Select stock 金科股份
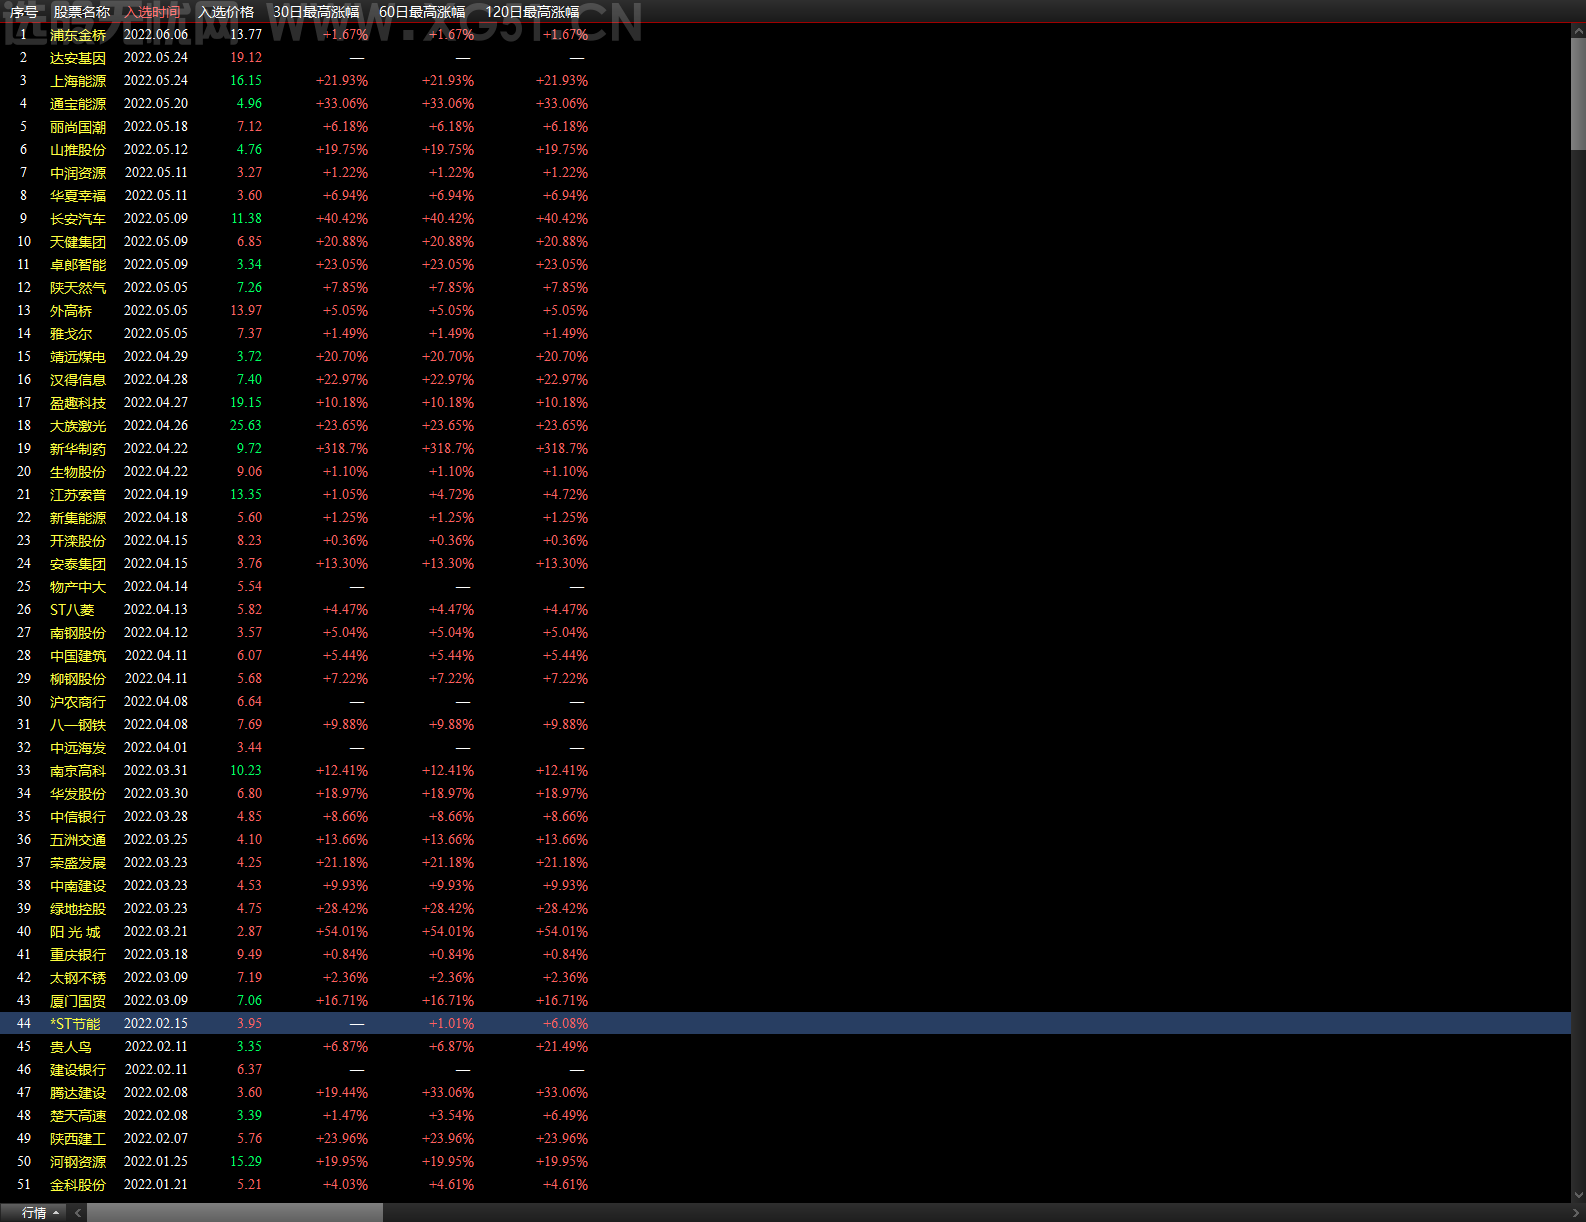Viewport: 1586px width, 1222px height. tap(78, 1185)
